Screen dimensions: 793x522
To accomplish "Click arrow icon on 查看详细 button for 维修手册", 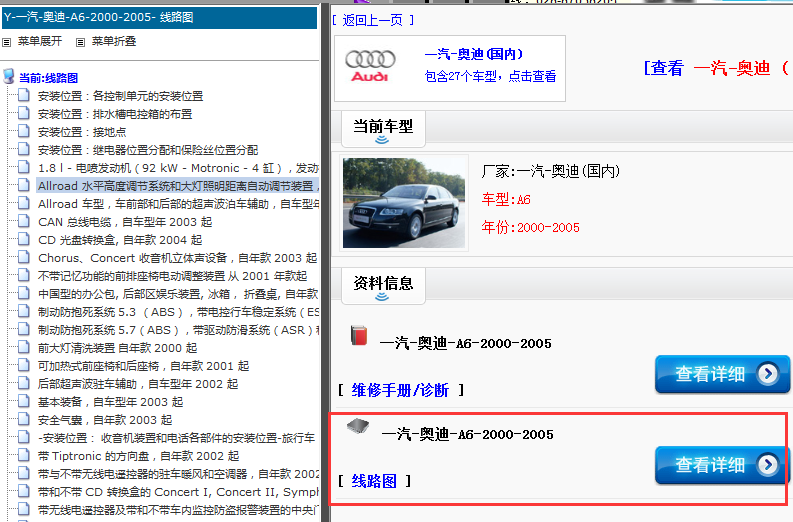I will (767, 374).
